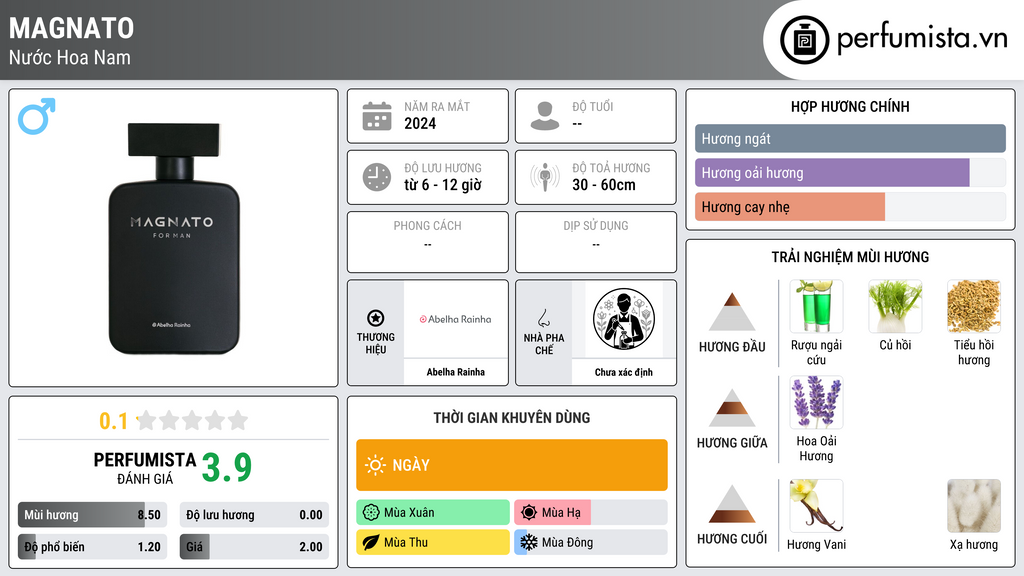
Task: Select the Tiểu hồi hương note image
Action: point(974,306)
